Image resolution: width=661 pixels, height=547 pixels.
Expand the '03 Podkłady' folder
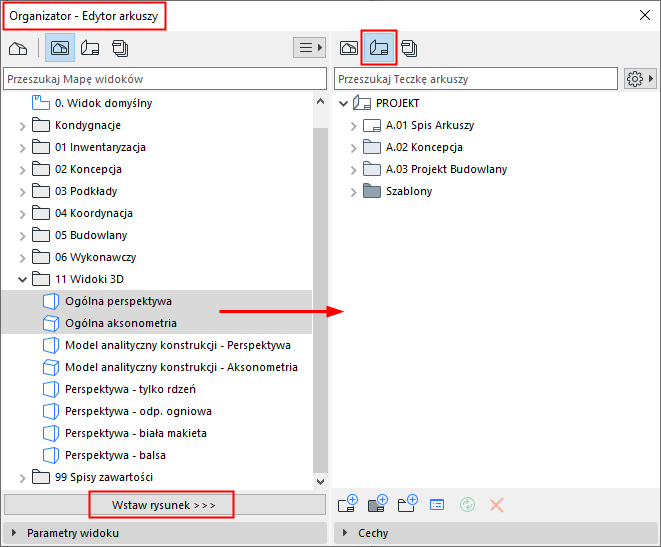pyautogui.click(x=22, y=191)
